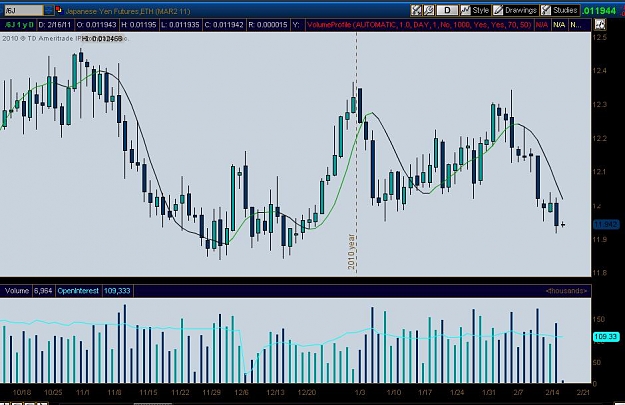The height and width of the screenshot is (405, 625).
Task: Open the chart tools crossed-tools icon
Action: coord(416,10)
